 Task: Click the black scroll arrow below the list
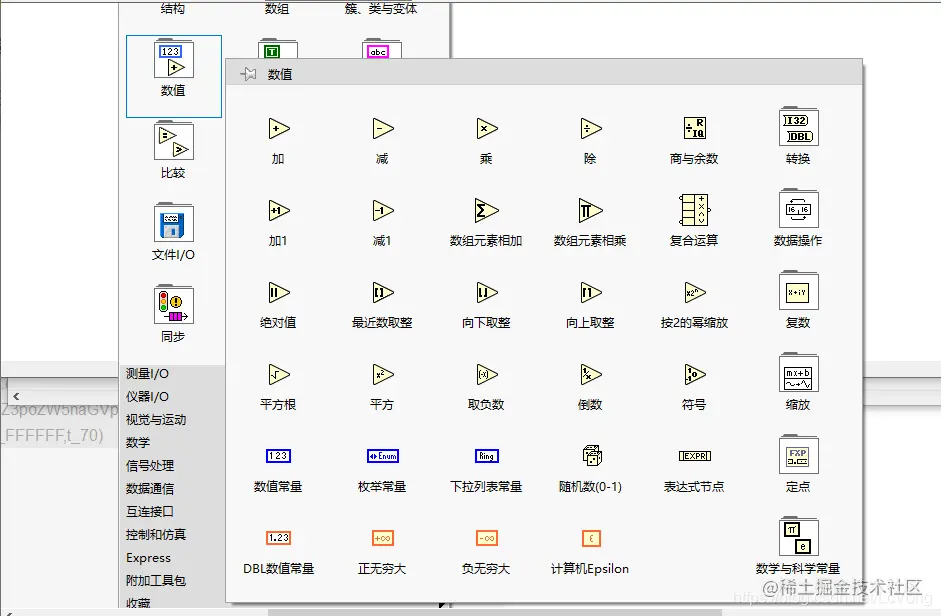click(440, 603)
